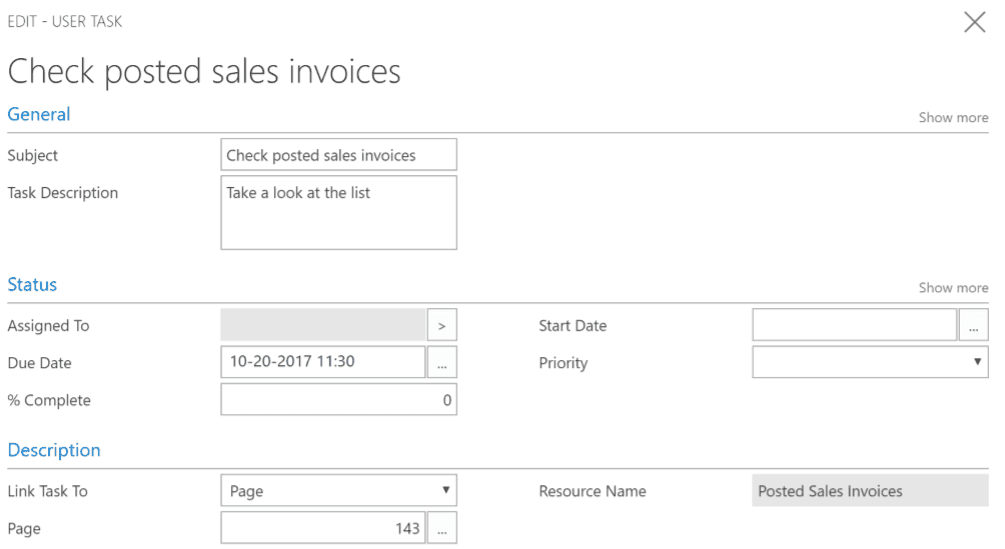Select the greyed Assigned To field
The height and width of the screenshot is (549, 1005).
pyautogui.click(x=322, y=325)
